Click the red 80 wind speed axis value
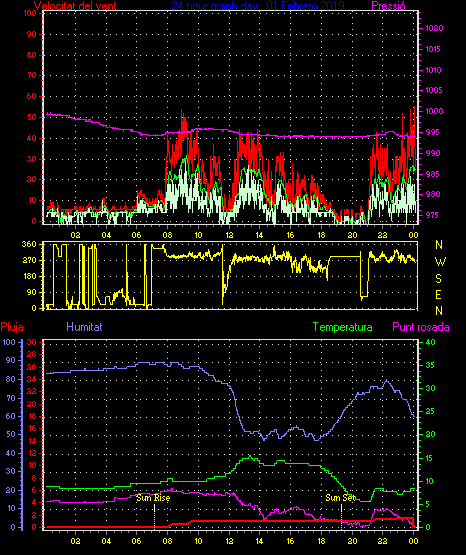 point(32,55)
